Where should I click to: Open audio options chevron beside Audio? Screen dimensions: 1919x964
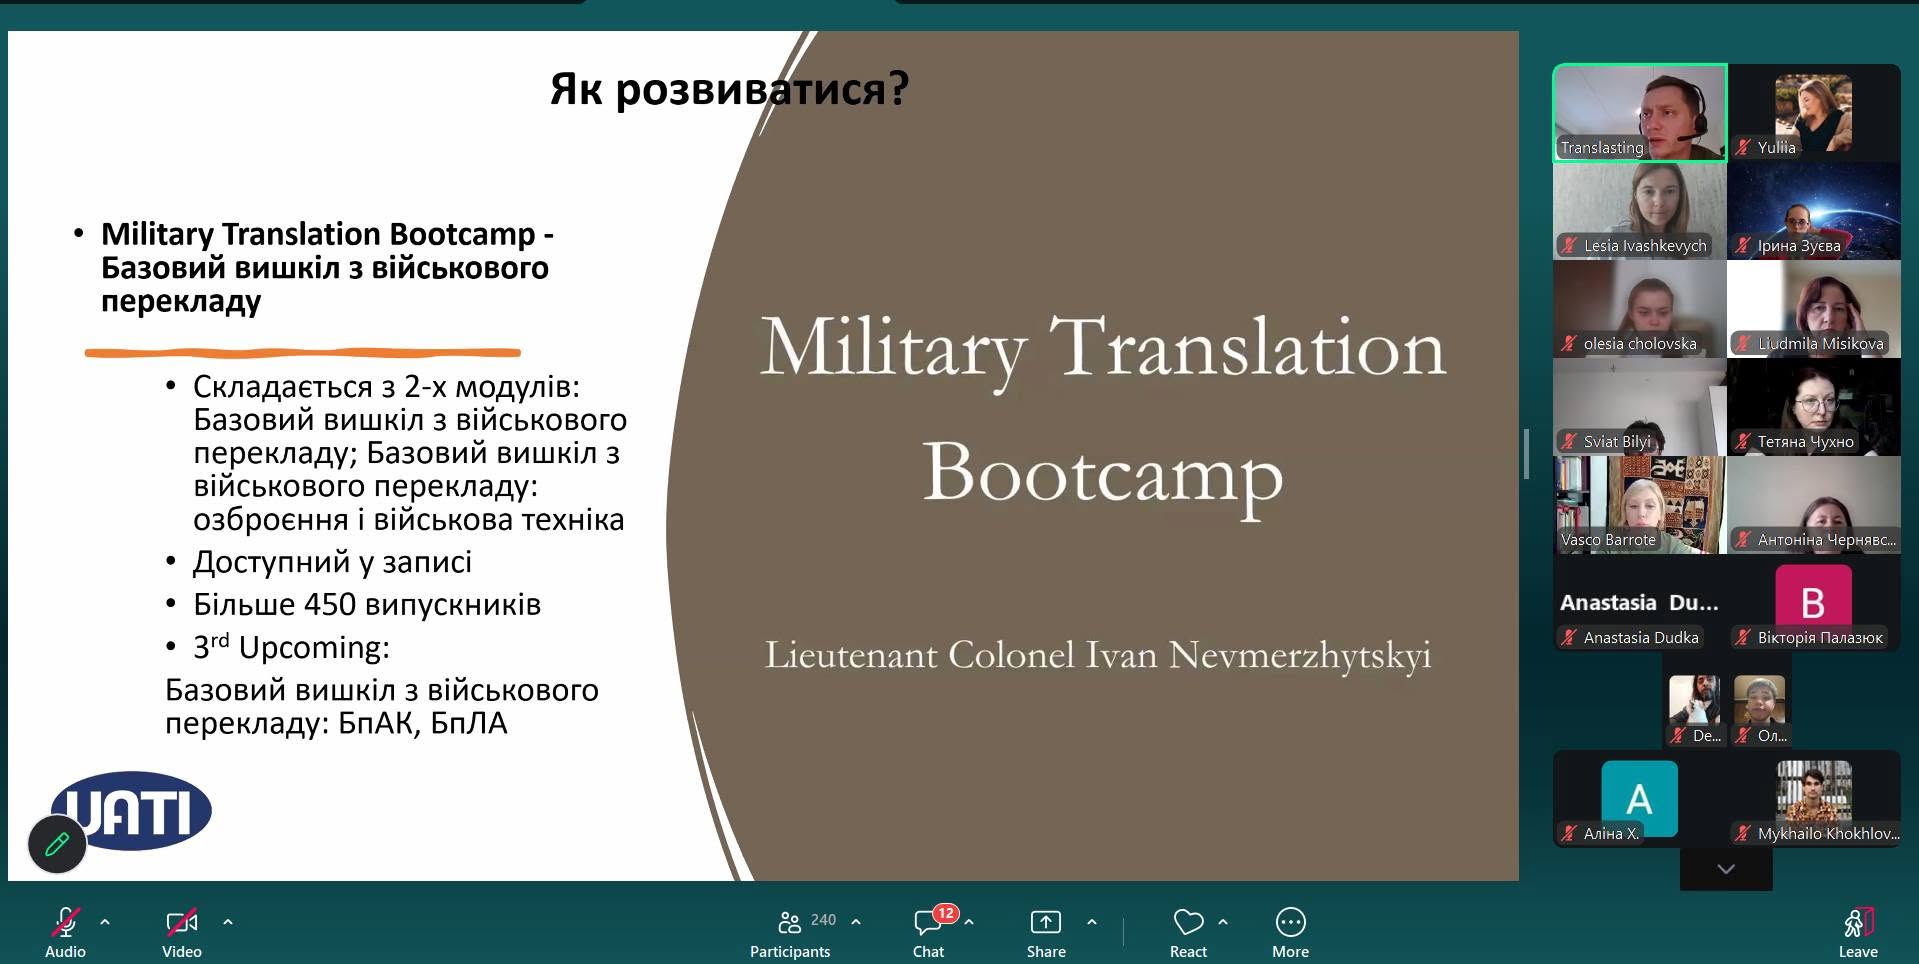pyautogui.click(x=105, y=922)
